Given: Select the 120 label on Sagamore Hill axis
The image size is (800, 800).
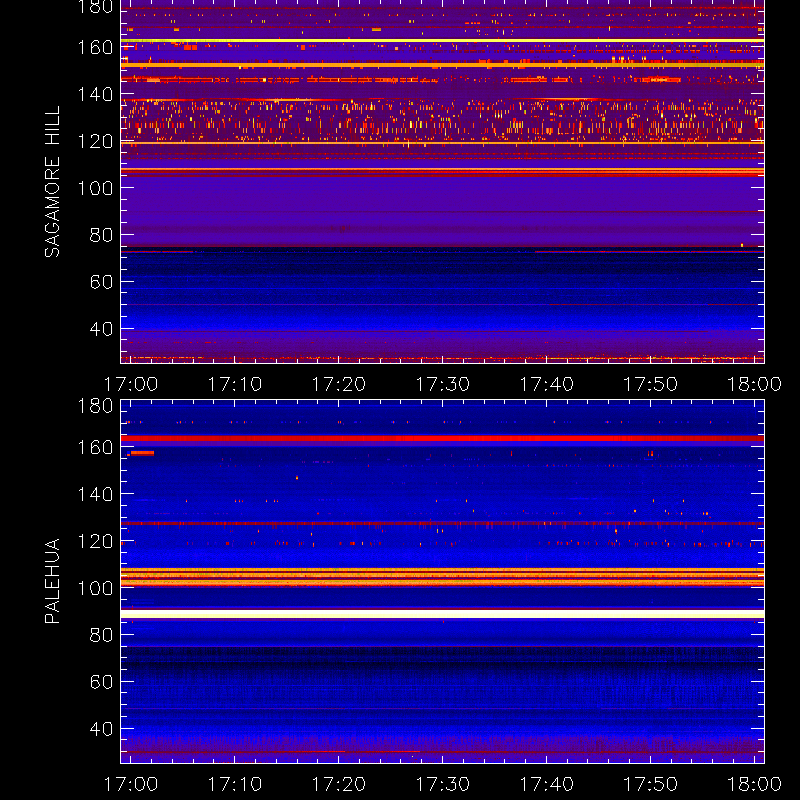Looking at the screenshot, I should (95, 141).
